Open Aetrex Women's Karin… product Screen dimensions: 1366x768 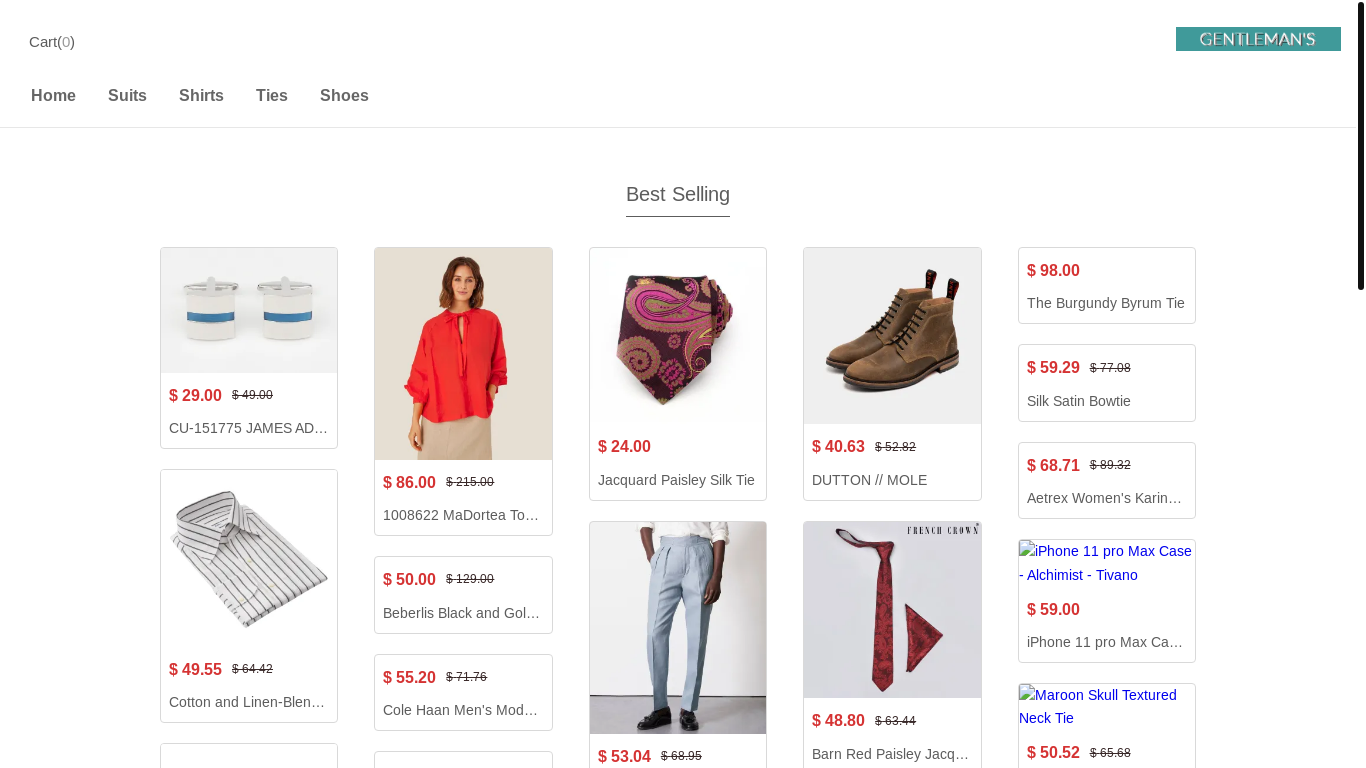coord(1106,498)
